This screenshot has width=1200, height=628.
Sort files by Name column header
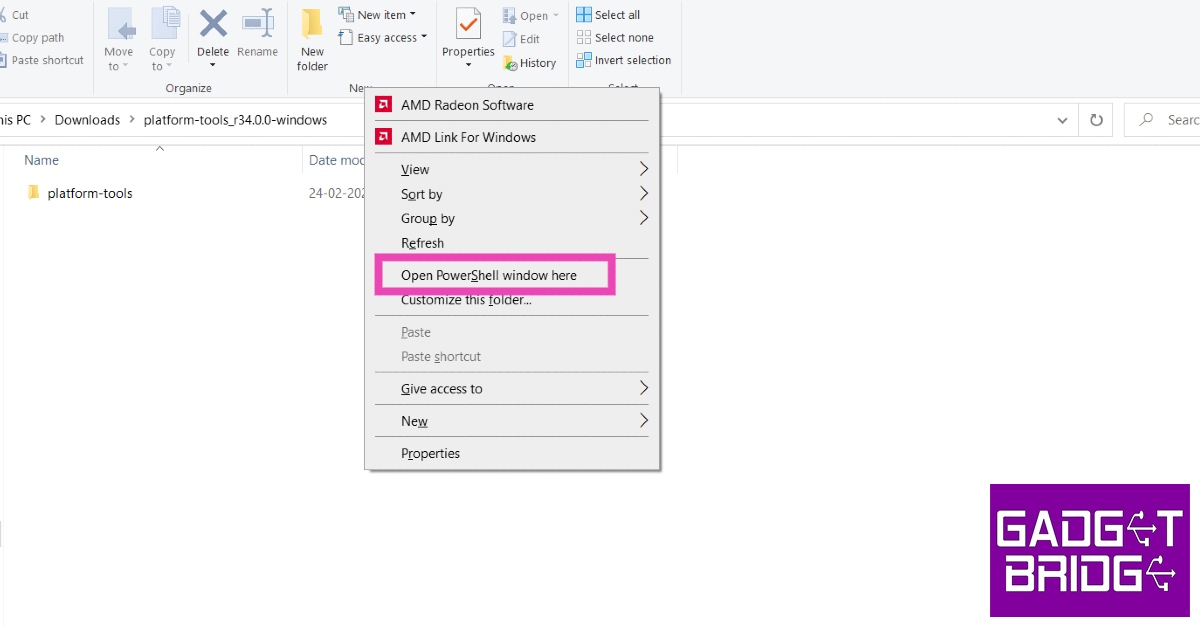coord(42,160)
